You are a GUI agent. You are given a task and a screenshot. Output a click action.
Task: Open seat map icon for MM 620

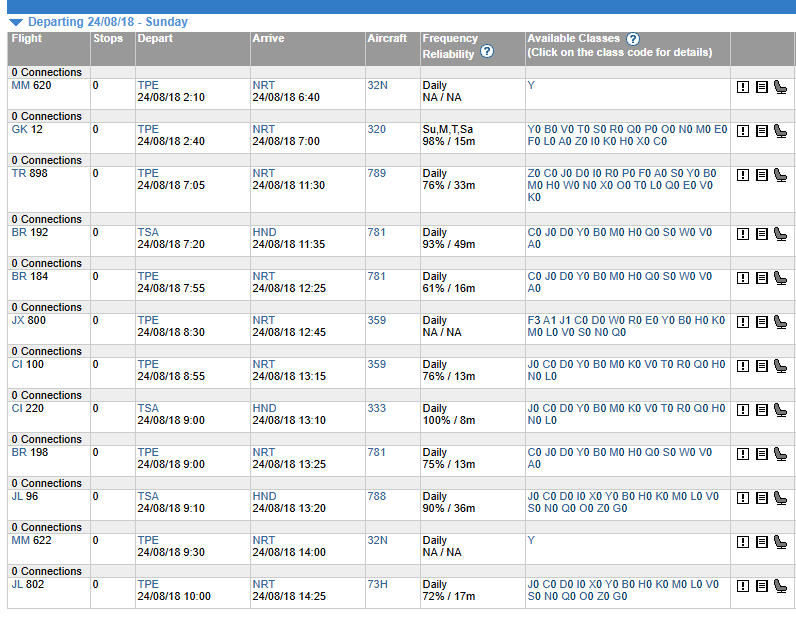click(x=780, y=87)
